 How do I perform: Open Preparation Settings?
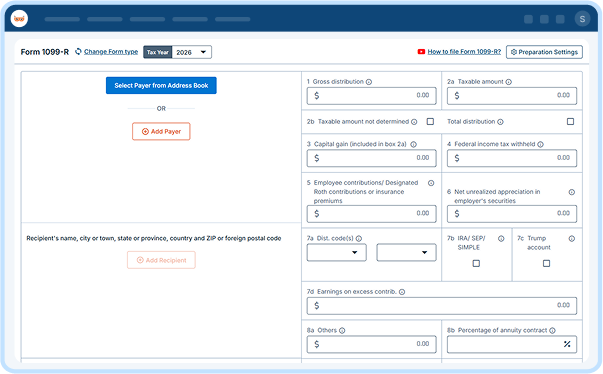coord(544,52)
